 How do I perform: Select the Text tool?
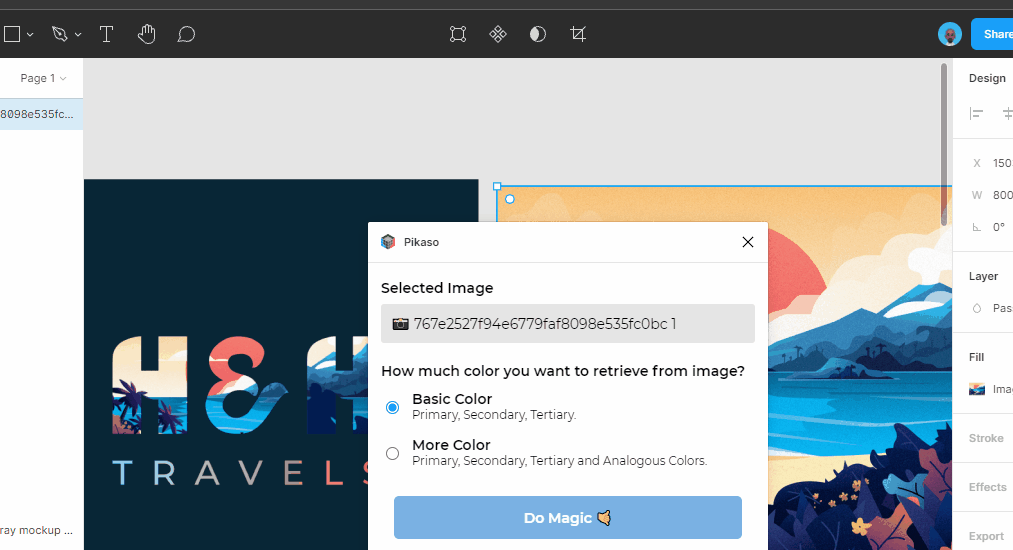[107, 34]
